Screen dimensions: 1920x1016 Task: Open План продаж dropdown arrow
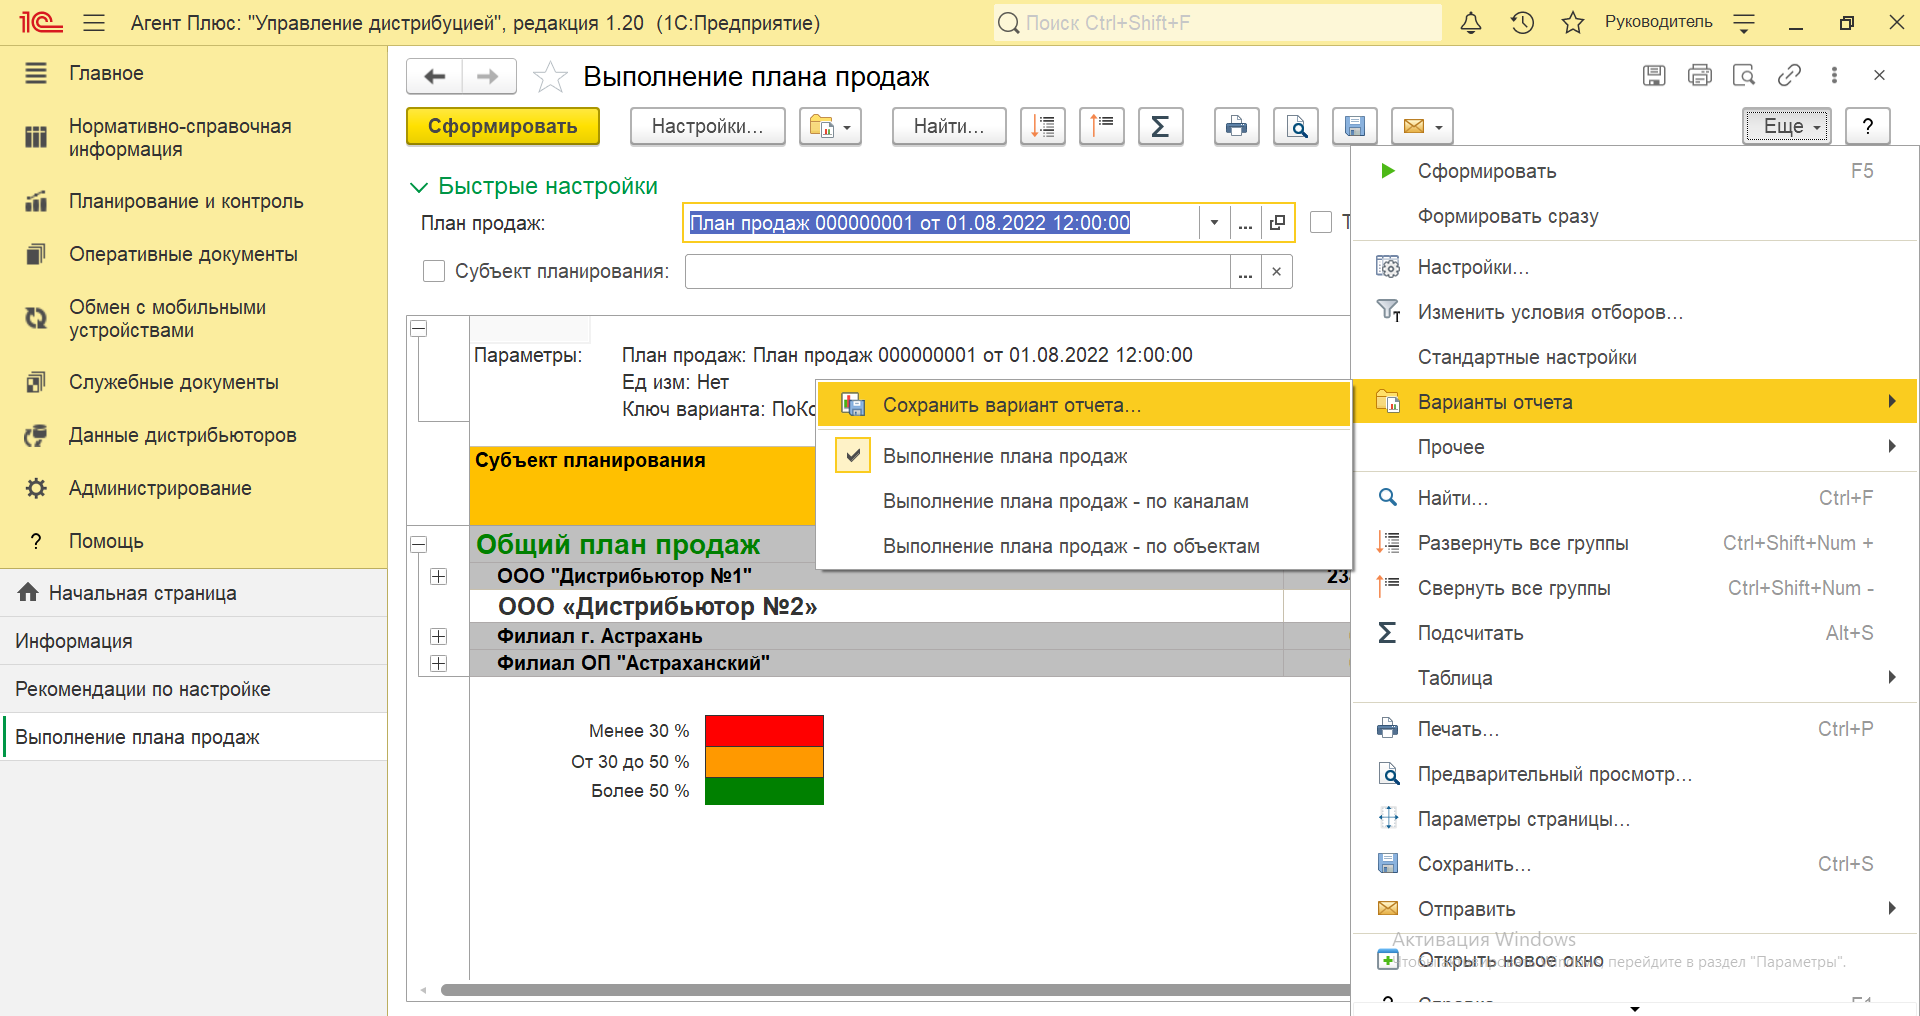pos(1214,223)
